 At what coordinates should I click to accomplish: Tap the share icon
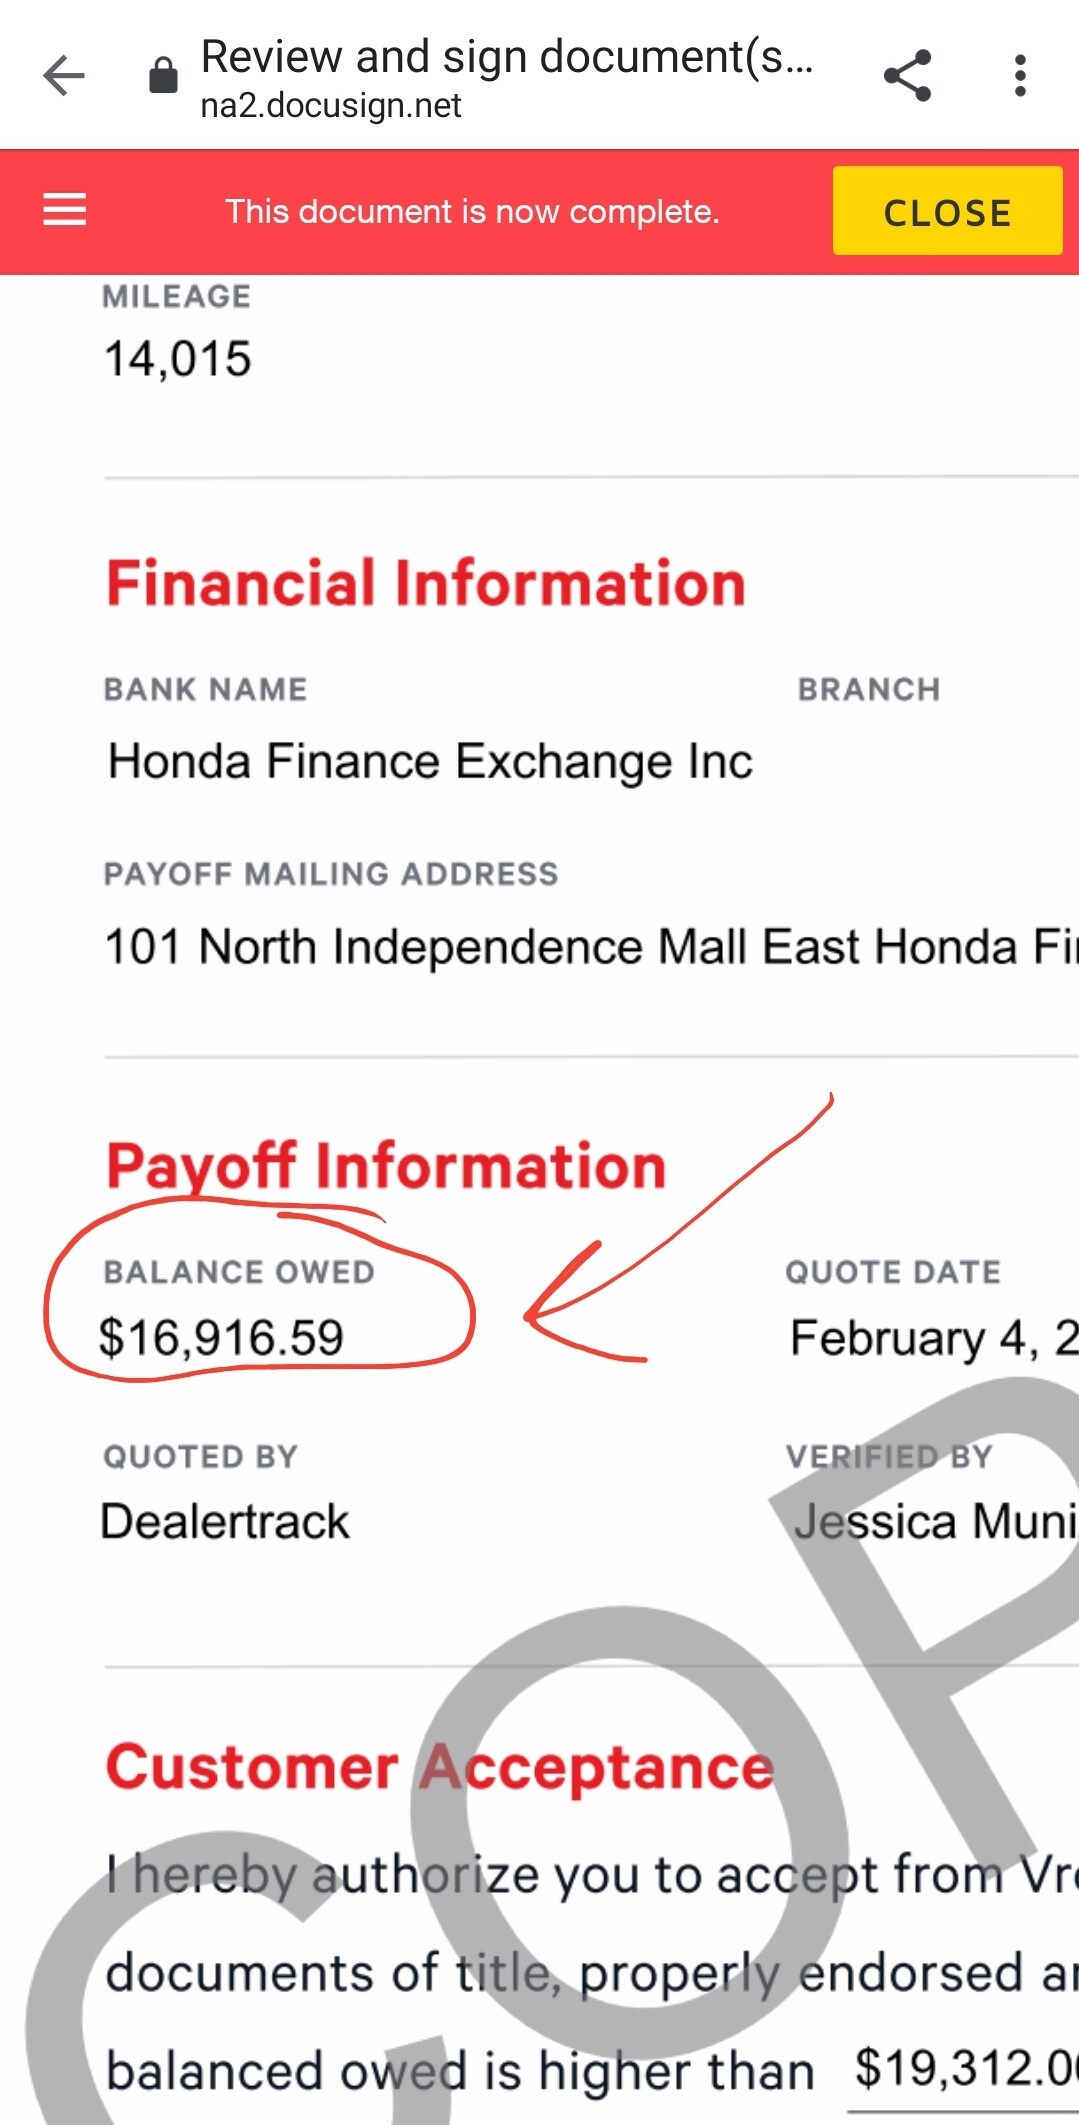point(907,76)
